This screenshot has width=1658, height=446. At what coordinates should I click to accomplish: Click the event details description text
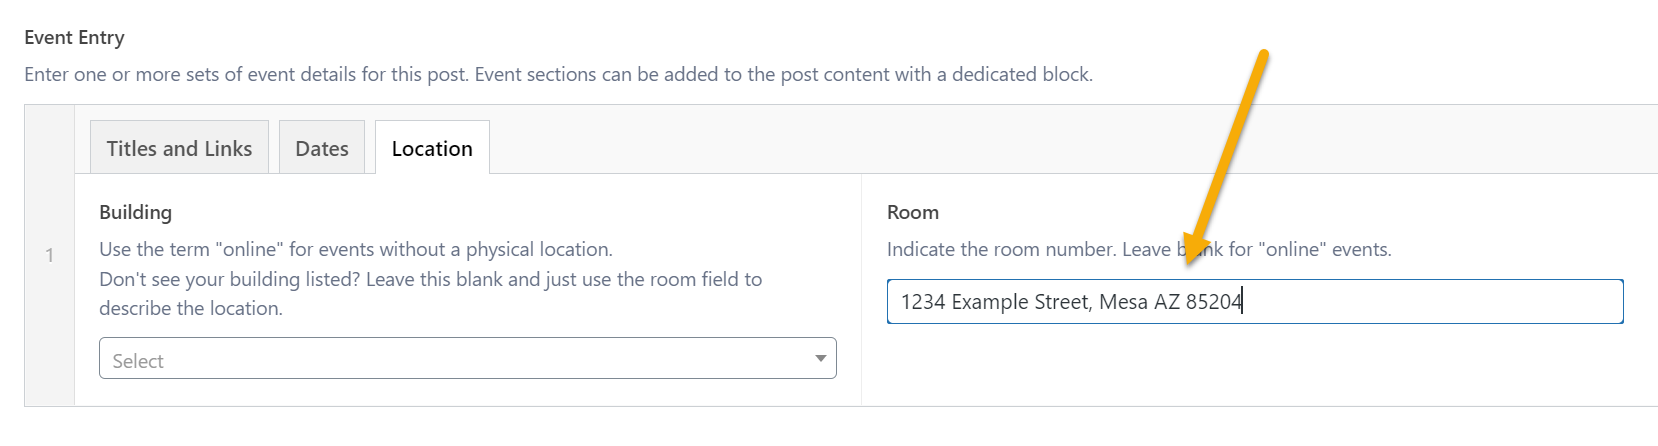[x=558, y=75]
